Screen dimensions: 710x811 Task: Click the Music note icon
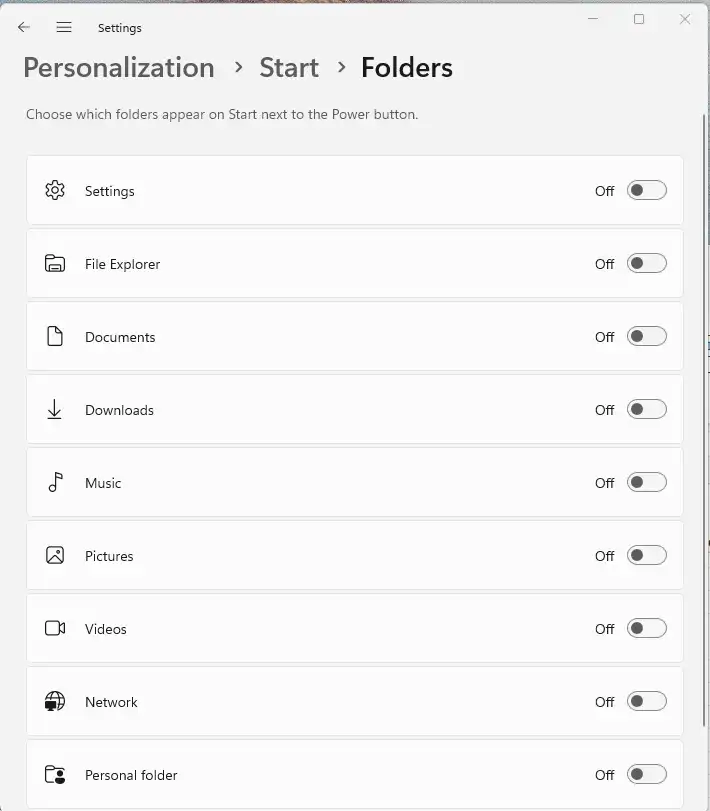pos(55,483)
